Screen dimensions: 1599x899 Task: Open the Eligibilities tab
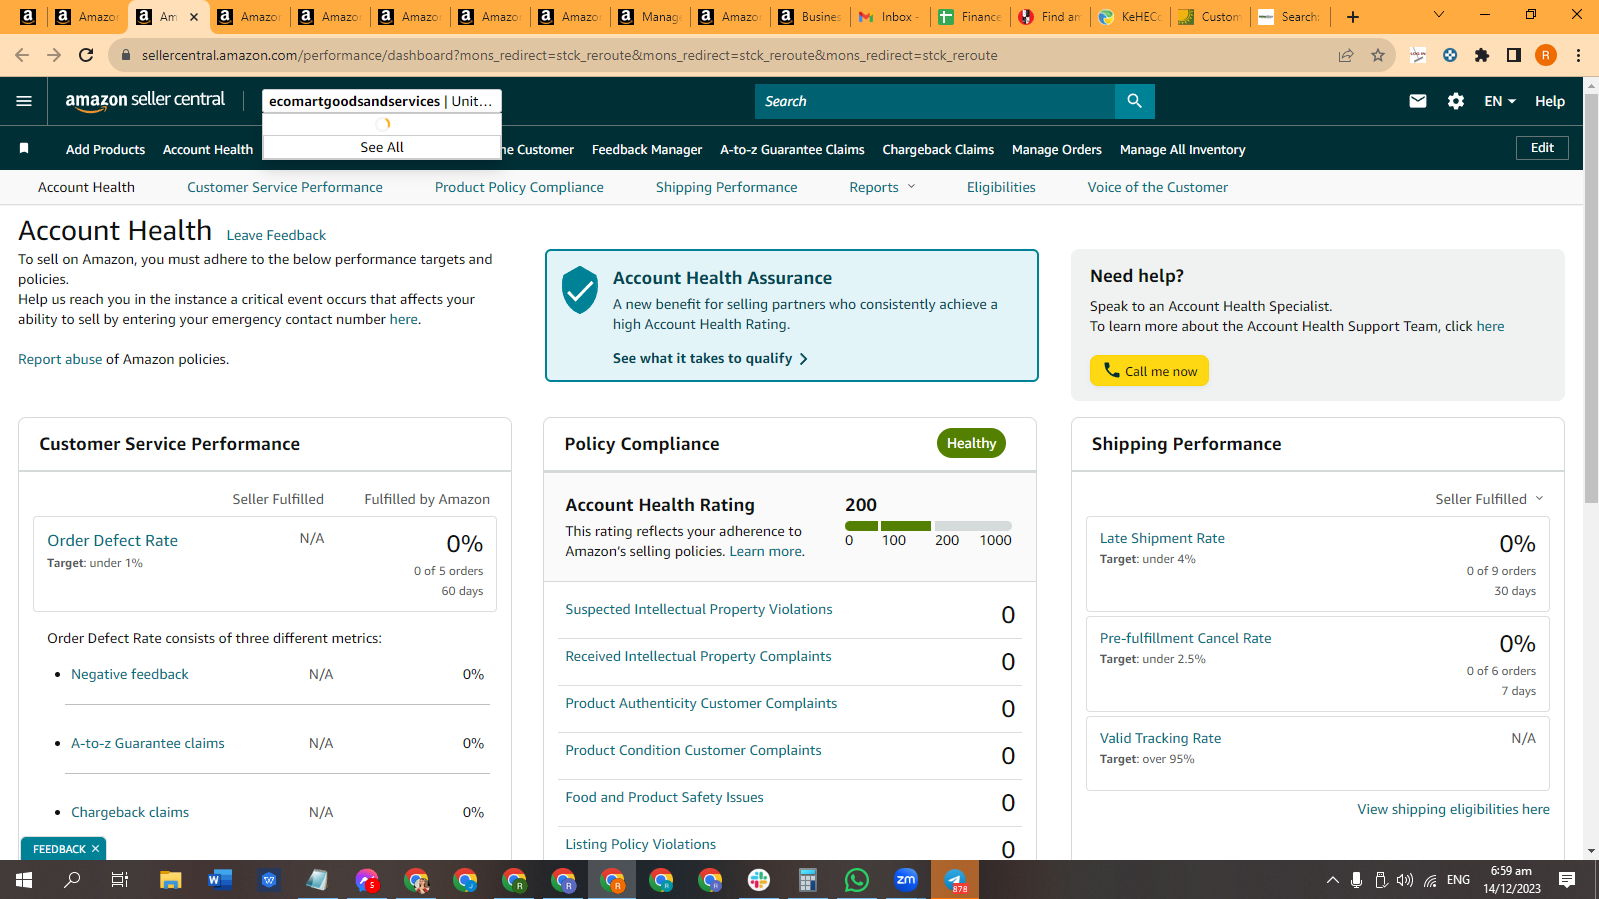(1001, 187)
